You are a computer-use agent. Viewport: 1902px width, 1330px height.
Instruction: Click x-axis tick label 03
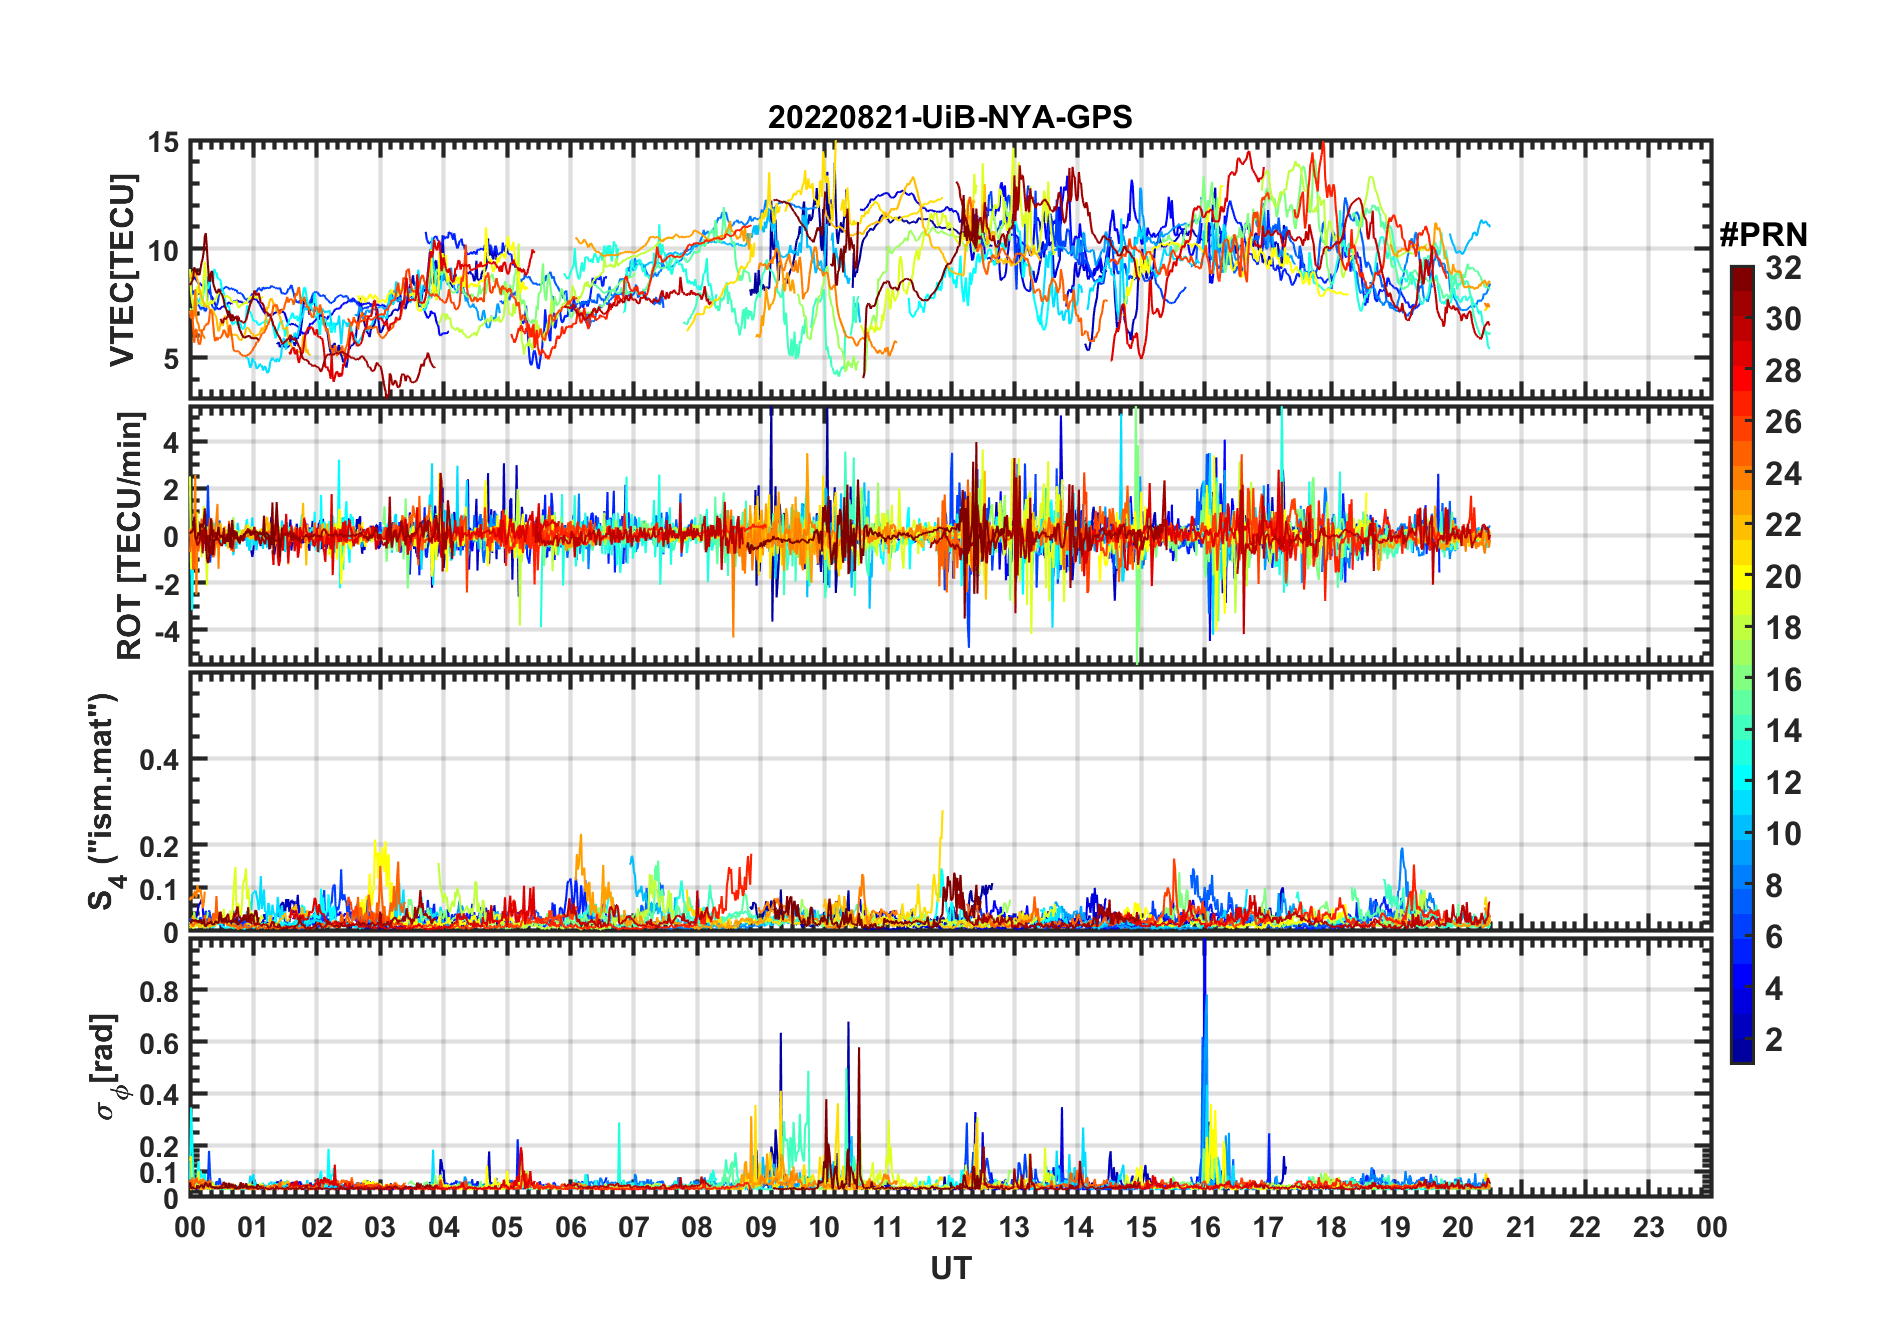[x=381, y=1227]
